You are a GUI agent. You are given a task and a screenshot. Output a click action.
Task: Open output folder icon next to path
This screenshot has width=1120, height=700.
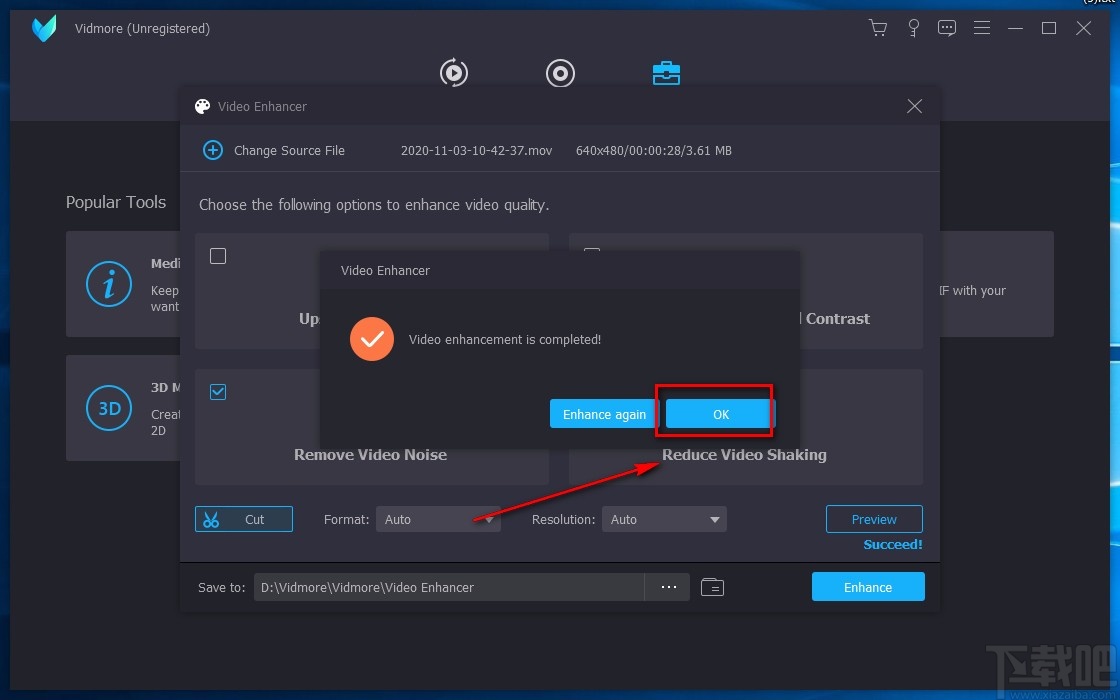[x=712, y=587]
